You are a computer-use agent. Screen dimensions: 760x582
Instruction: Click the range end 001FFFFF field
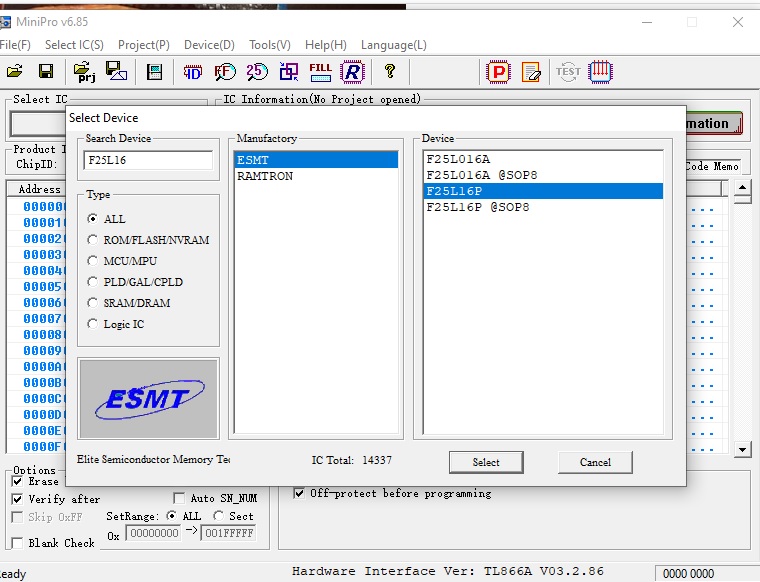(229, 533)
